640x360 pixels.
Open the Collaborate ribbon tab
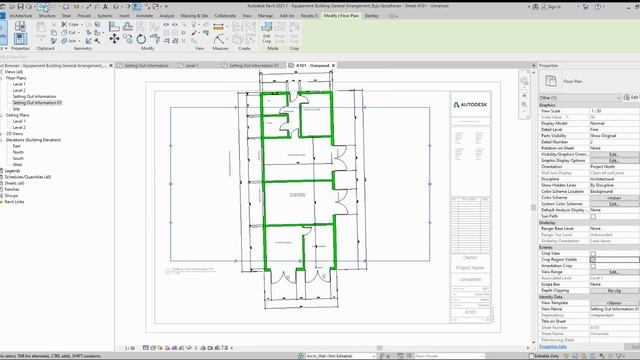[225, 16]
